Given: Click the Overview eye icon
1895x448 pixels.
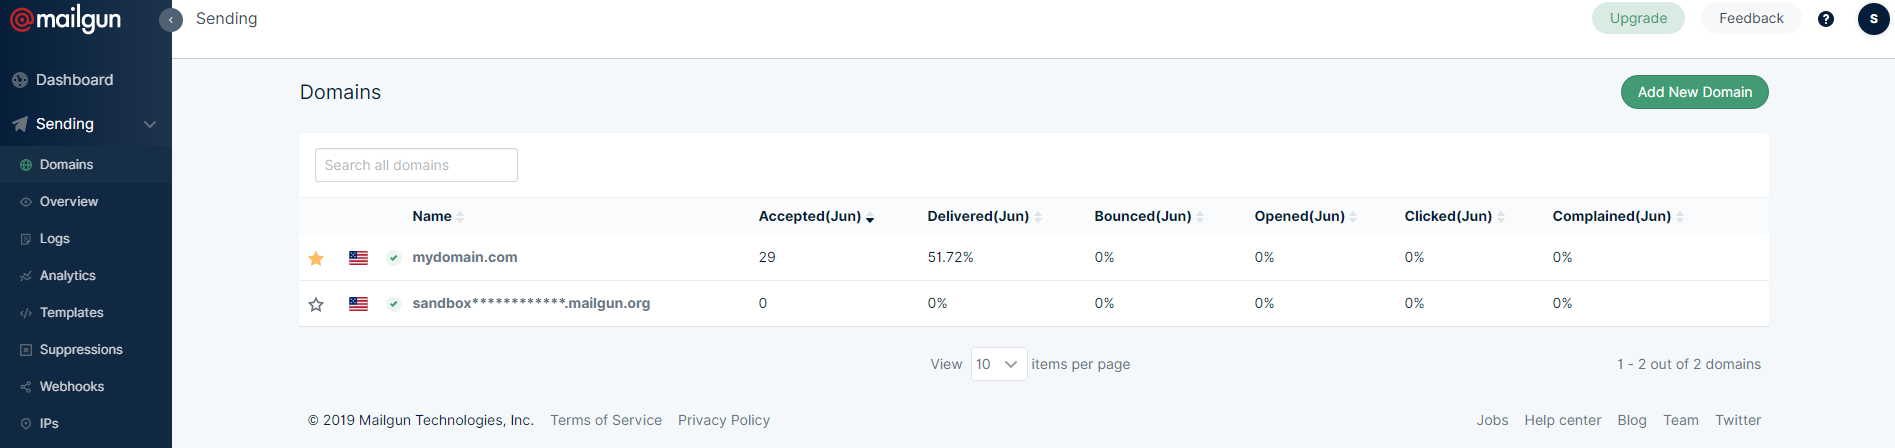Looking at the screenshot, I should point(26,202).
